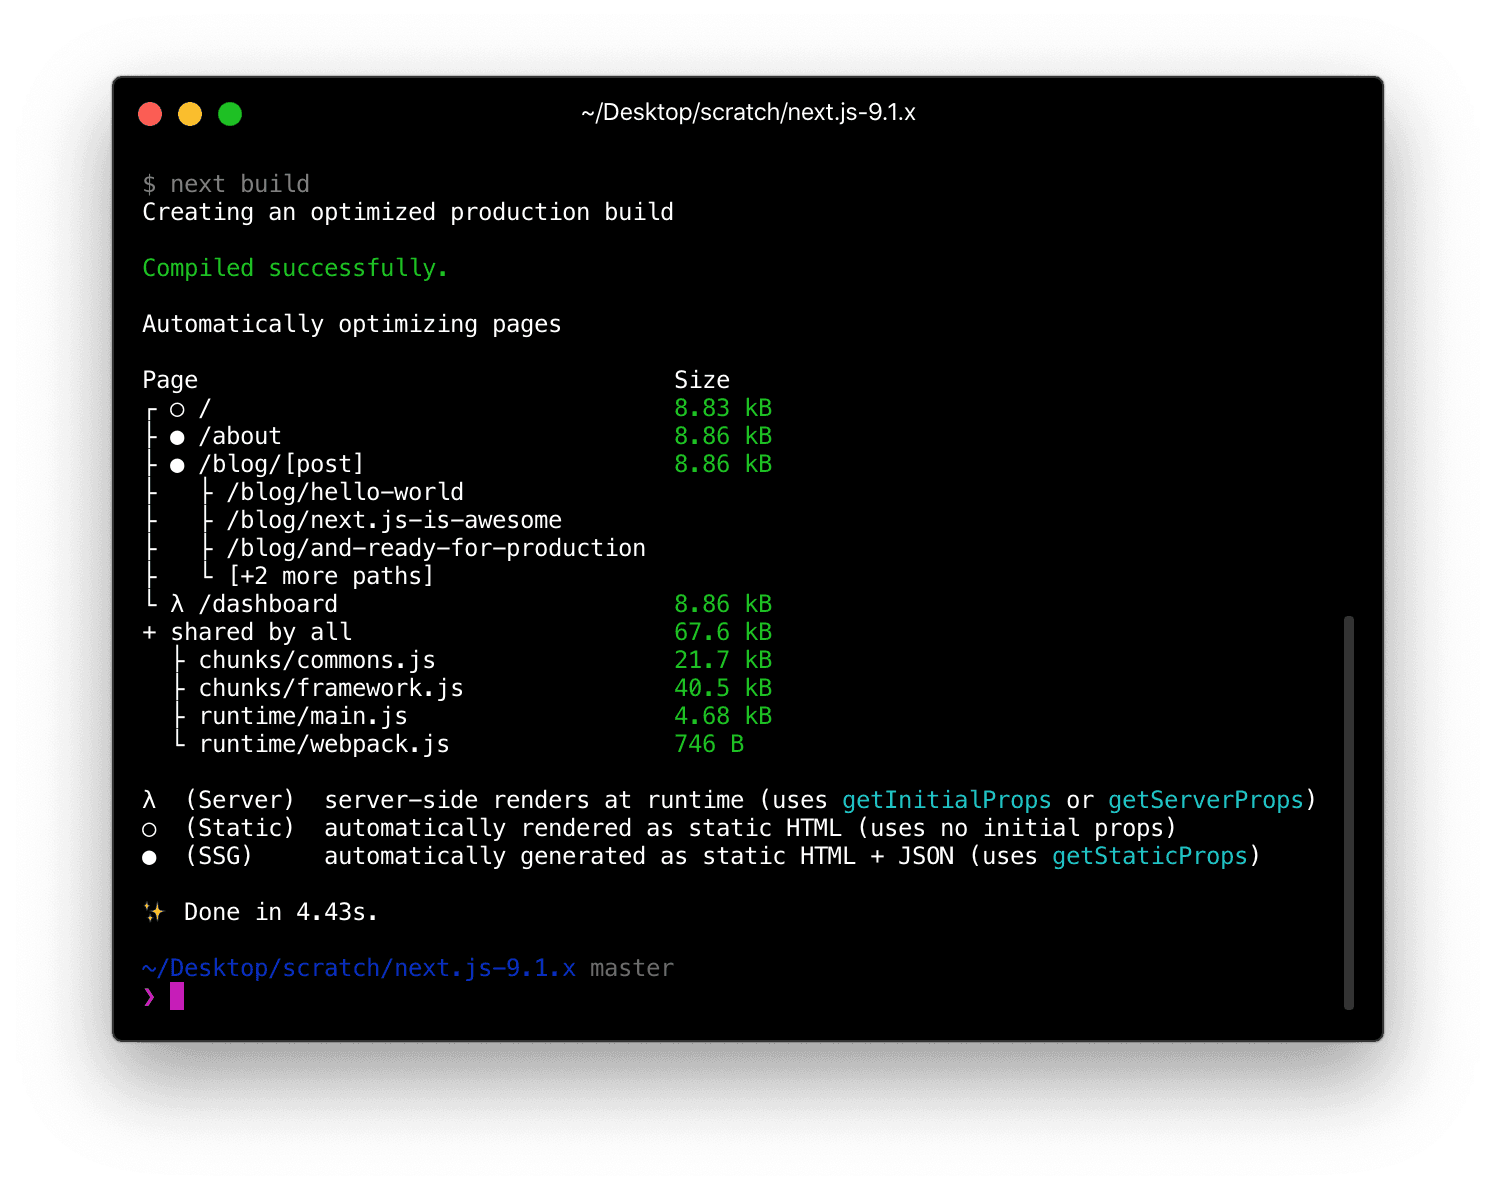Image resolution: width=1496 pixels, height=1190 pixels.
Task: Click the 'master' branch name
Action: point(632,968)
